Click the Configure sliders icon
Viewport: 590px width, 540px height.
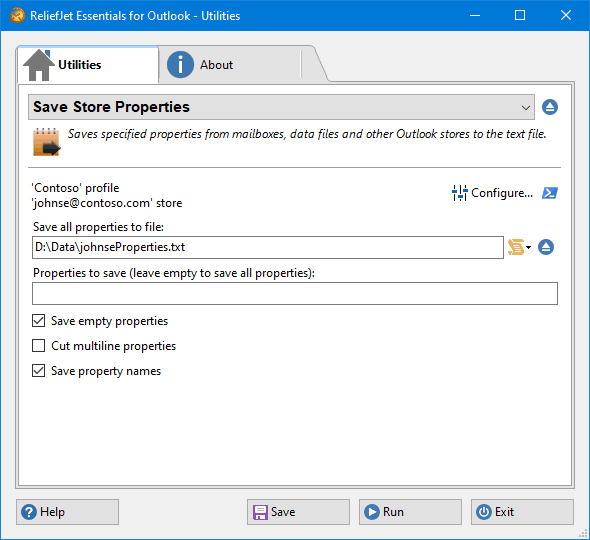pyautogui.click(x=459, y=193)
